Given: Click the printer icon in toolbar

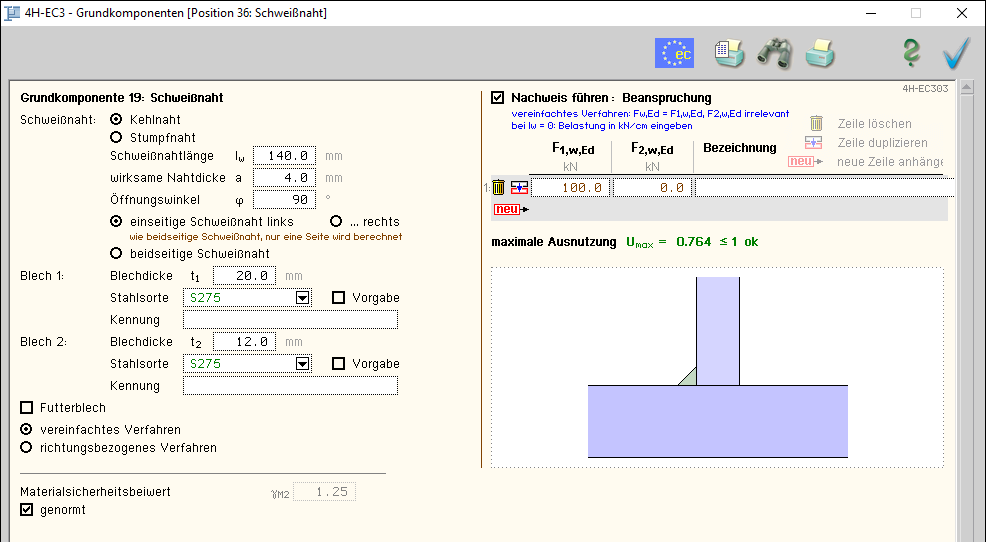Looking at the screenshot, I should (x=820, y=52).
